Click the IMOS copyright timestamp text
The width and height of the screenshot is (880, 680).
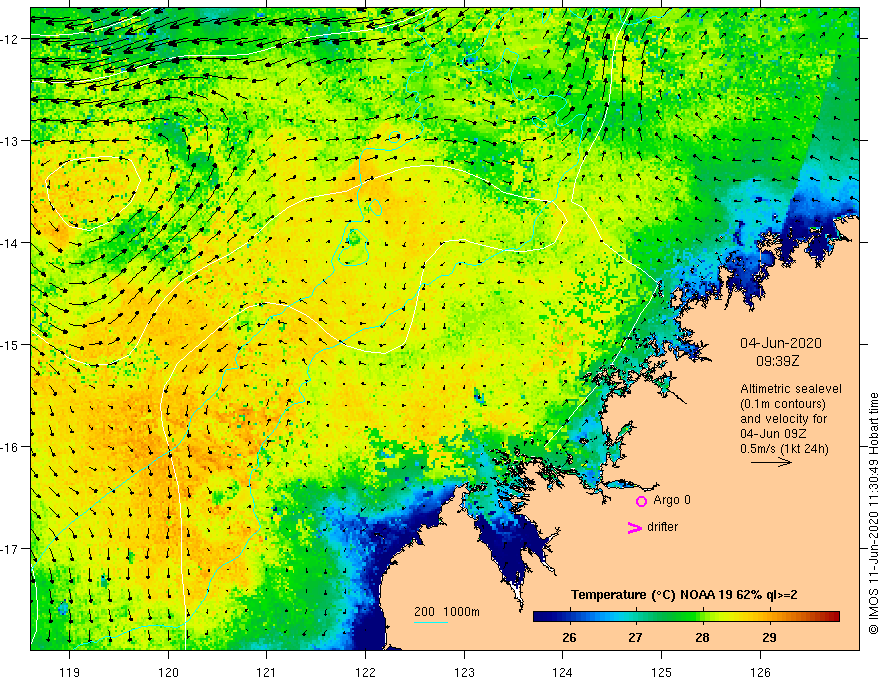[873, 514]
